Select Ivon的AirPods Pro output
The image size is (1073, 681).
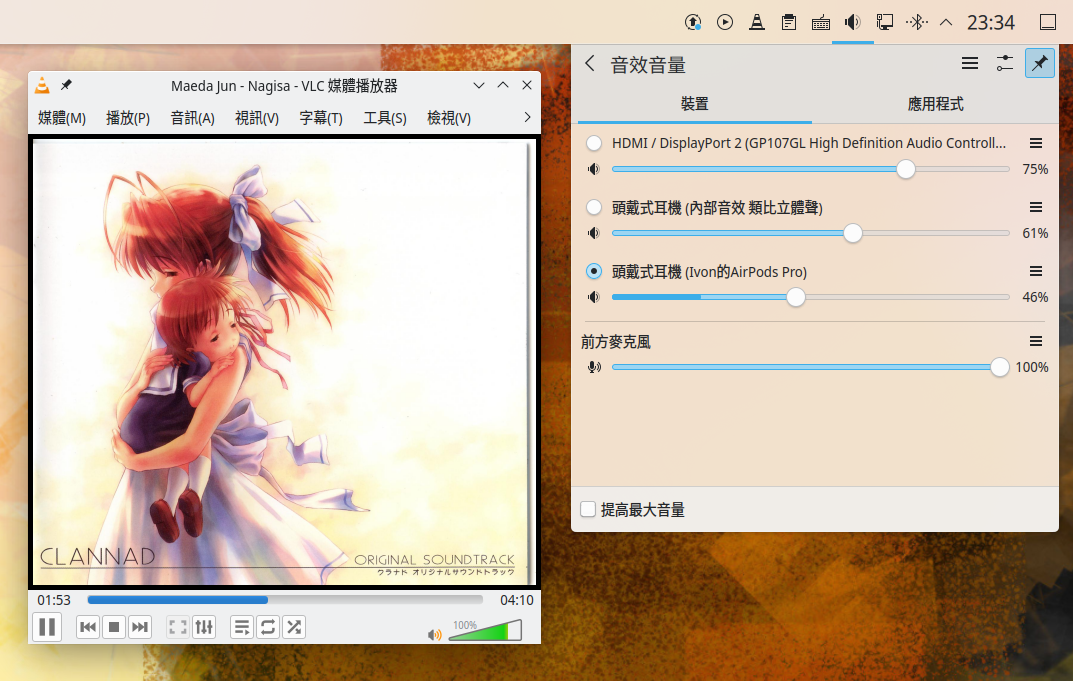[594, 272]
